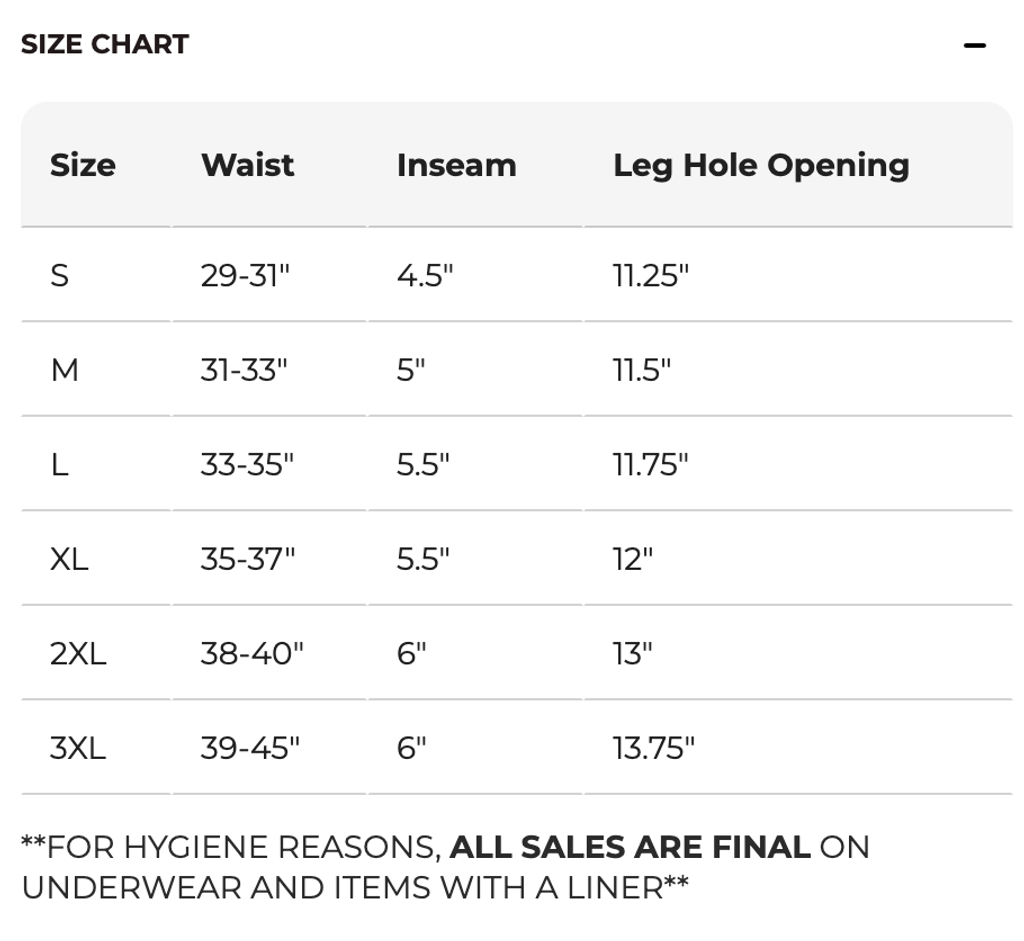Click the 13.75" leg hole opening value
The width and height of the screenshot is (1024, 941).
654,748
